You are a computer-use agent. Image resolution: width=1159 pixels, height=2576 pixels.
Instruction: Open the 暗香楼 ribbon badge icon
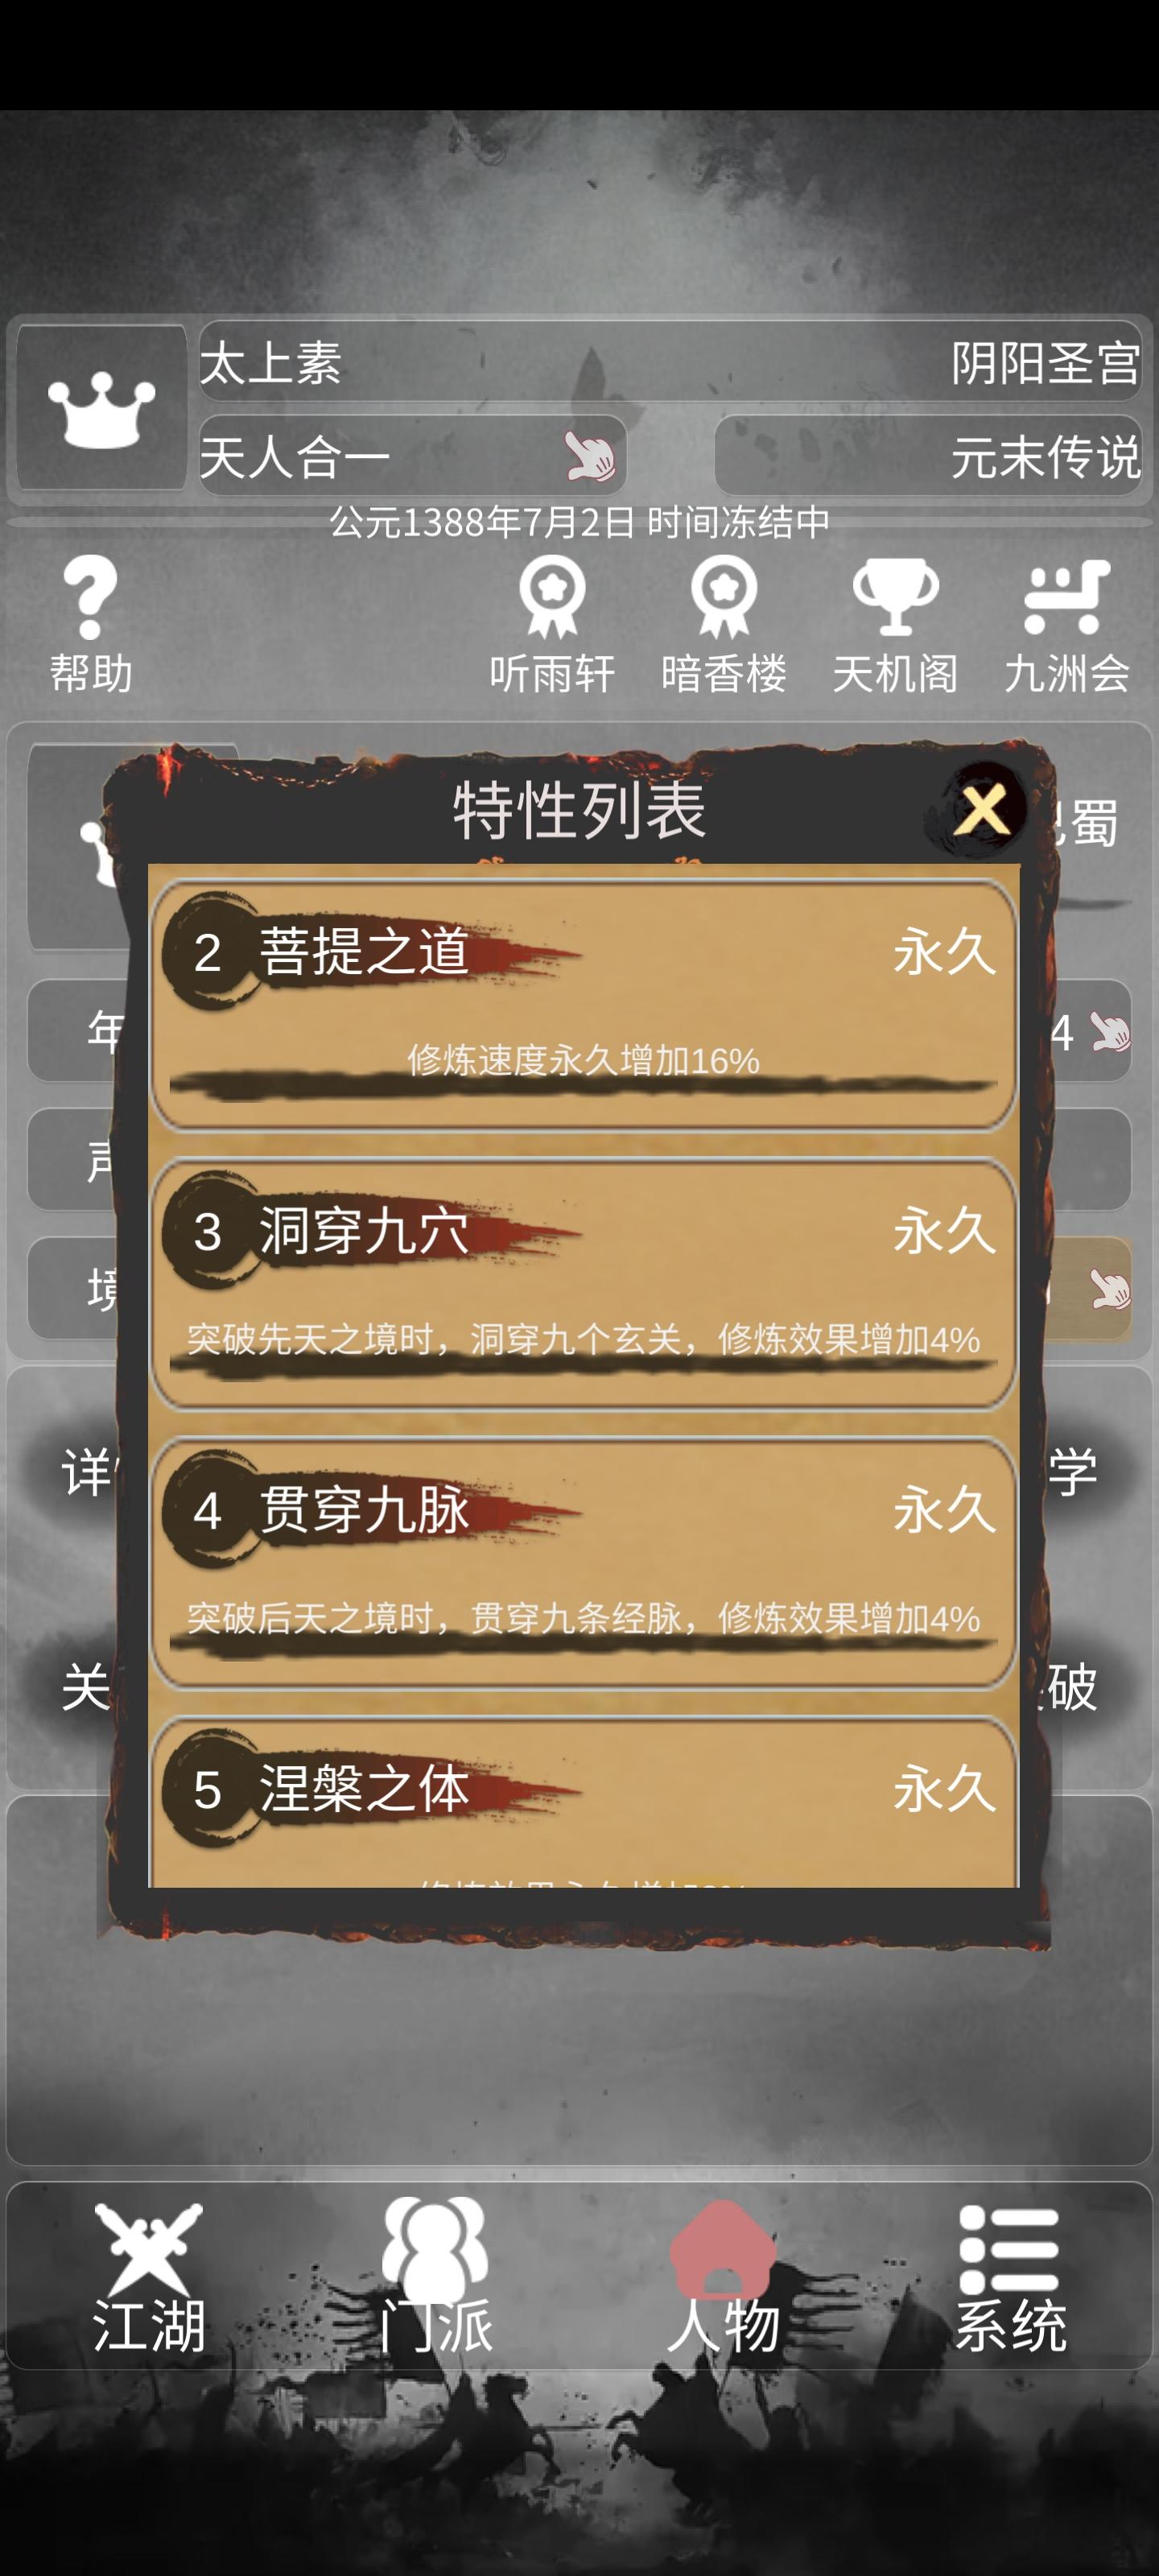point(723,597)
